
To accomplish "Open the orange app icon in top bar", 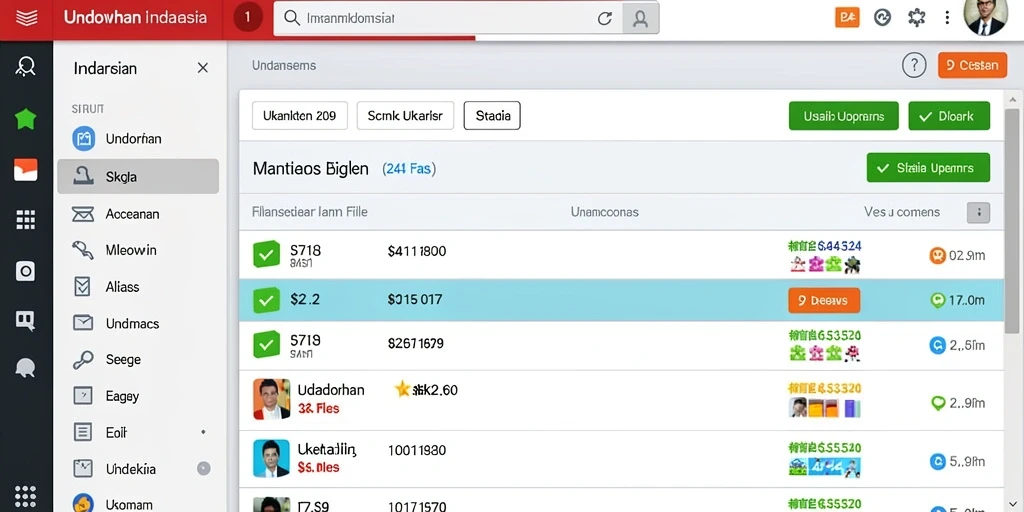I will pyautogui.click(x=847, y=18).
